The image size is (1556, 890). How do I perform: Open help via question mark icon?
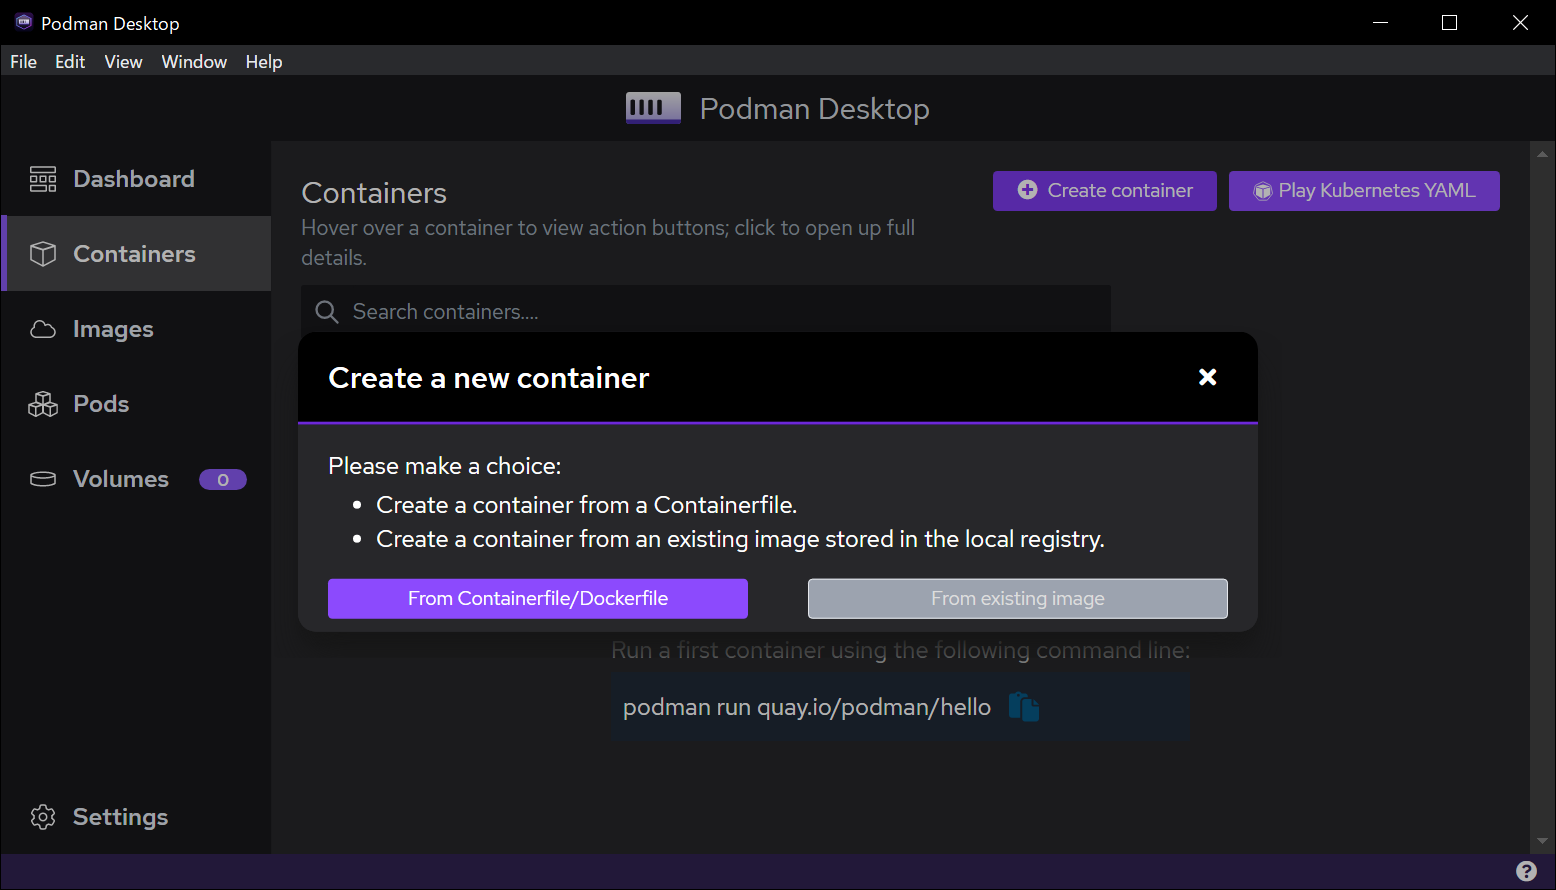click(1526, 871)
